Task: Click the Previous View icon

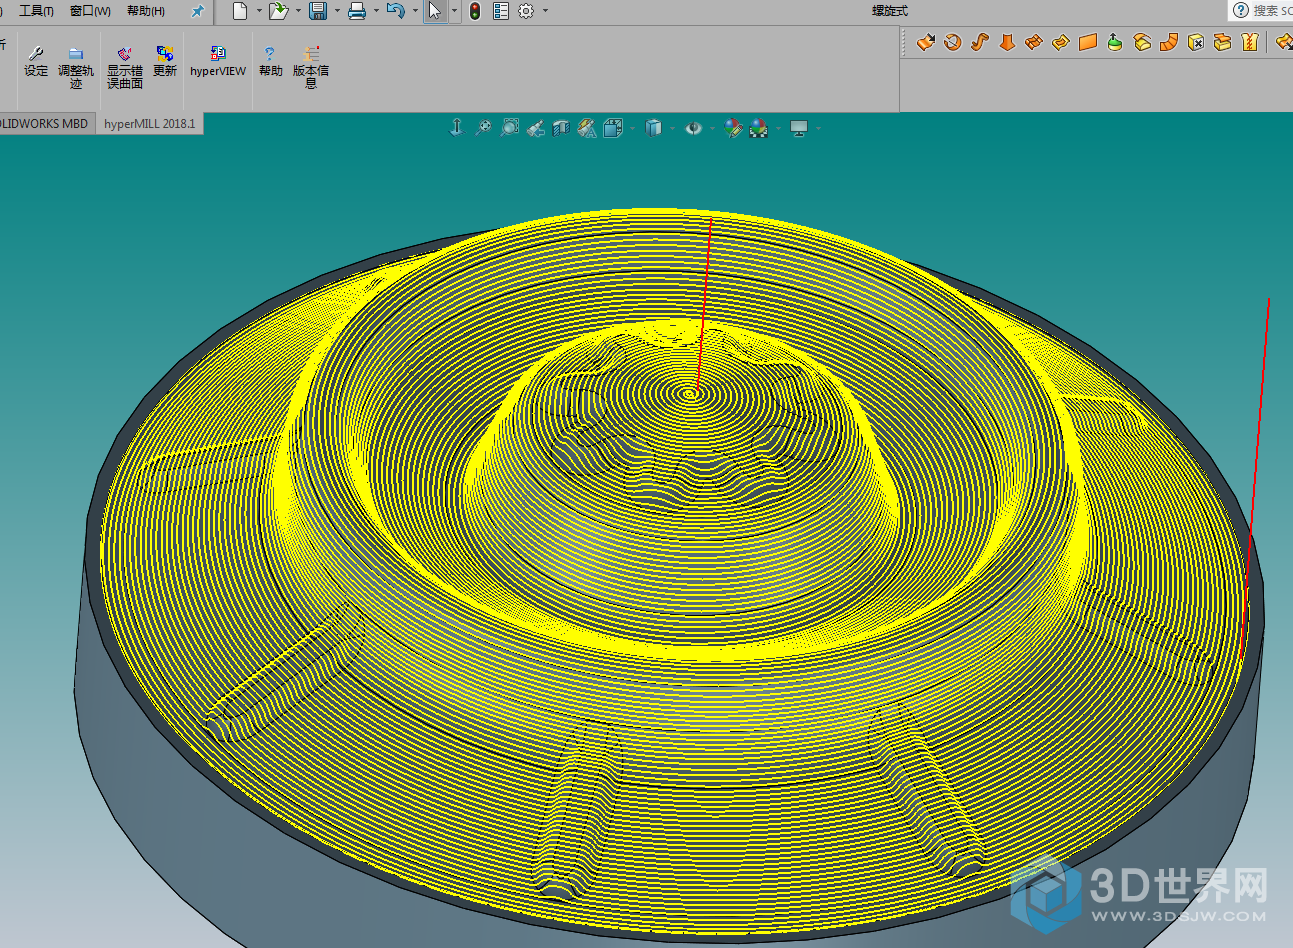Action: pos(536,127)
